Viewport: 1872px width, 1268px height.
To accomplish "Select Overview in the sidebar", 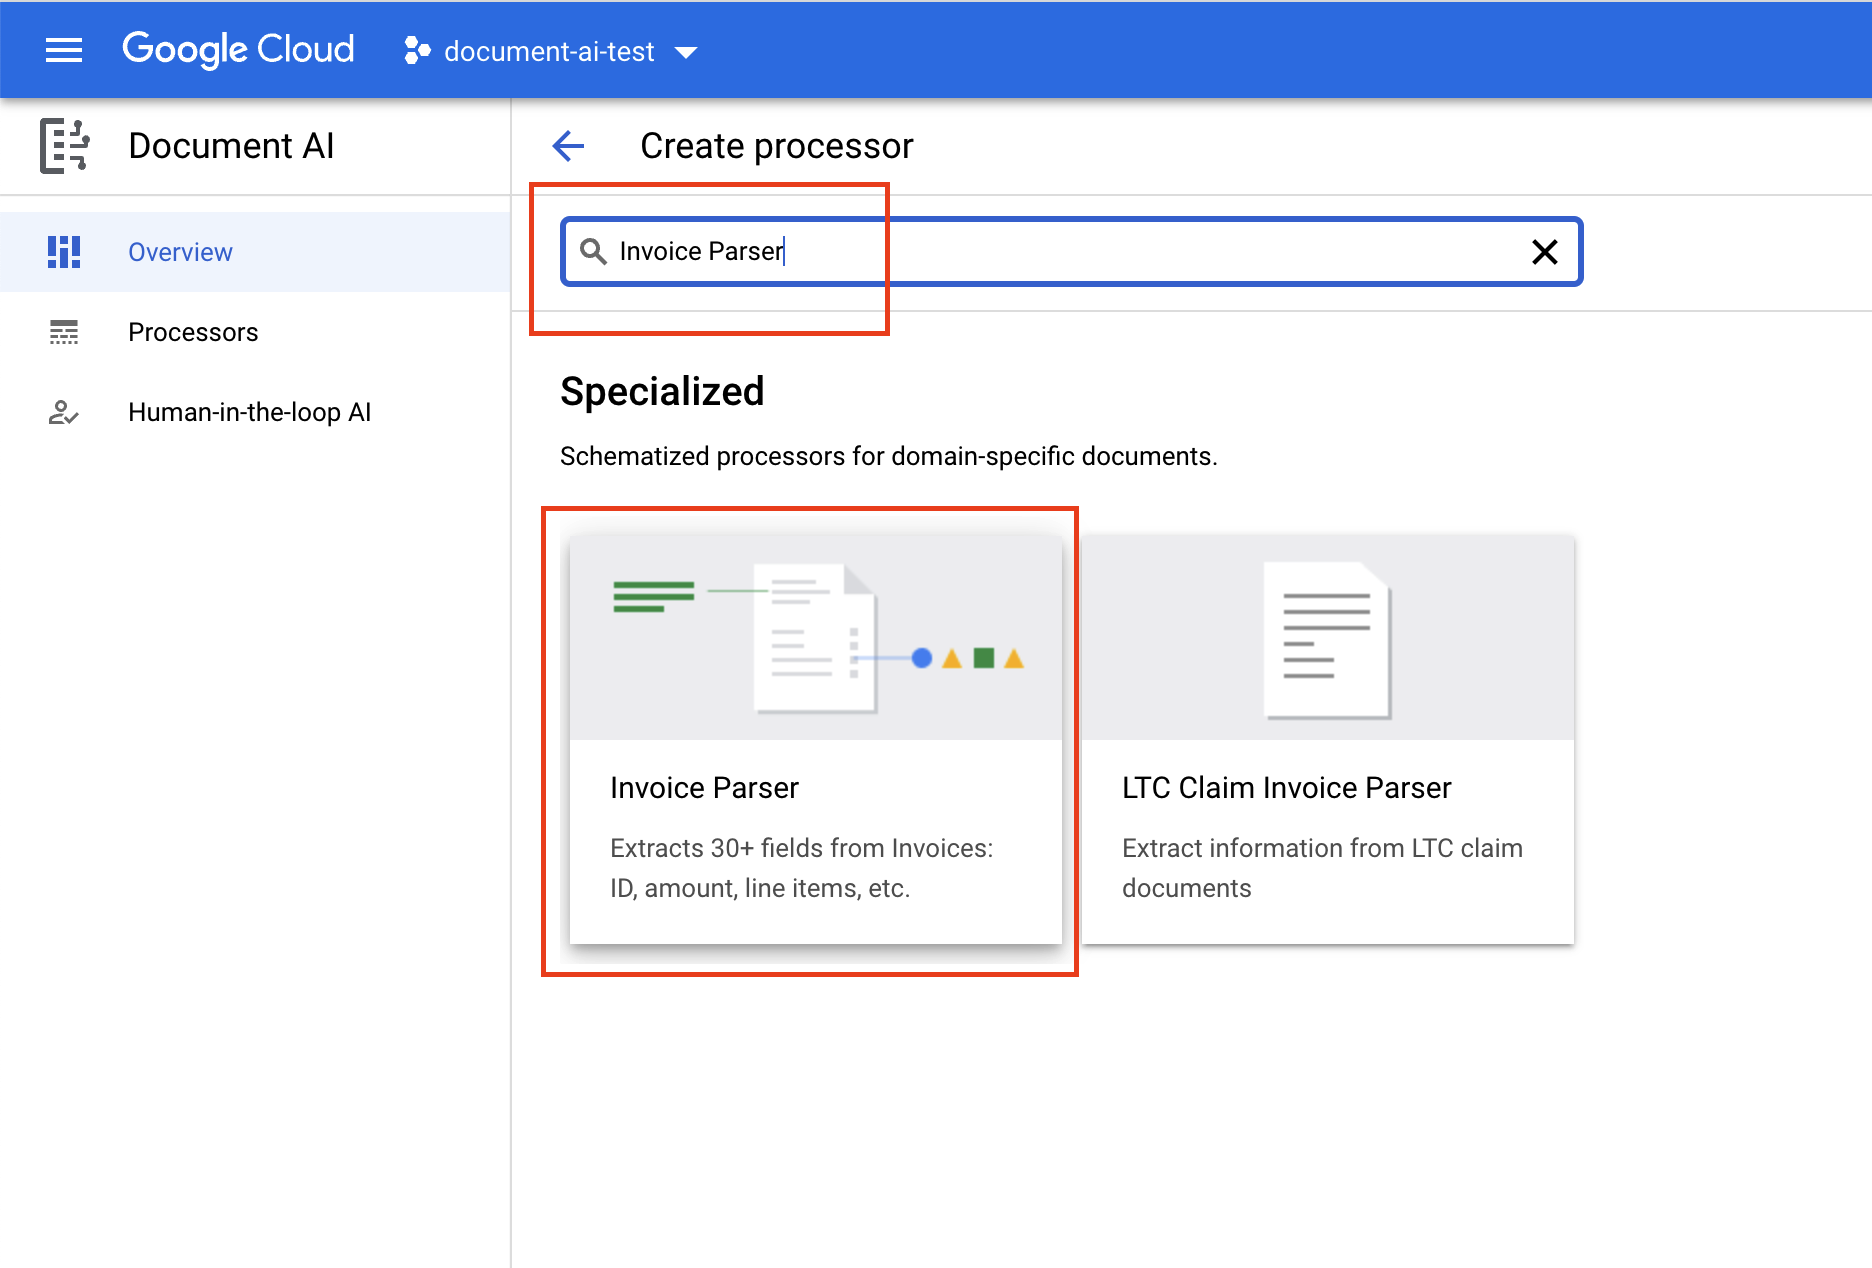I will pos(180,252).
